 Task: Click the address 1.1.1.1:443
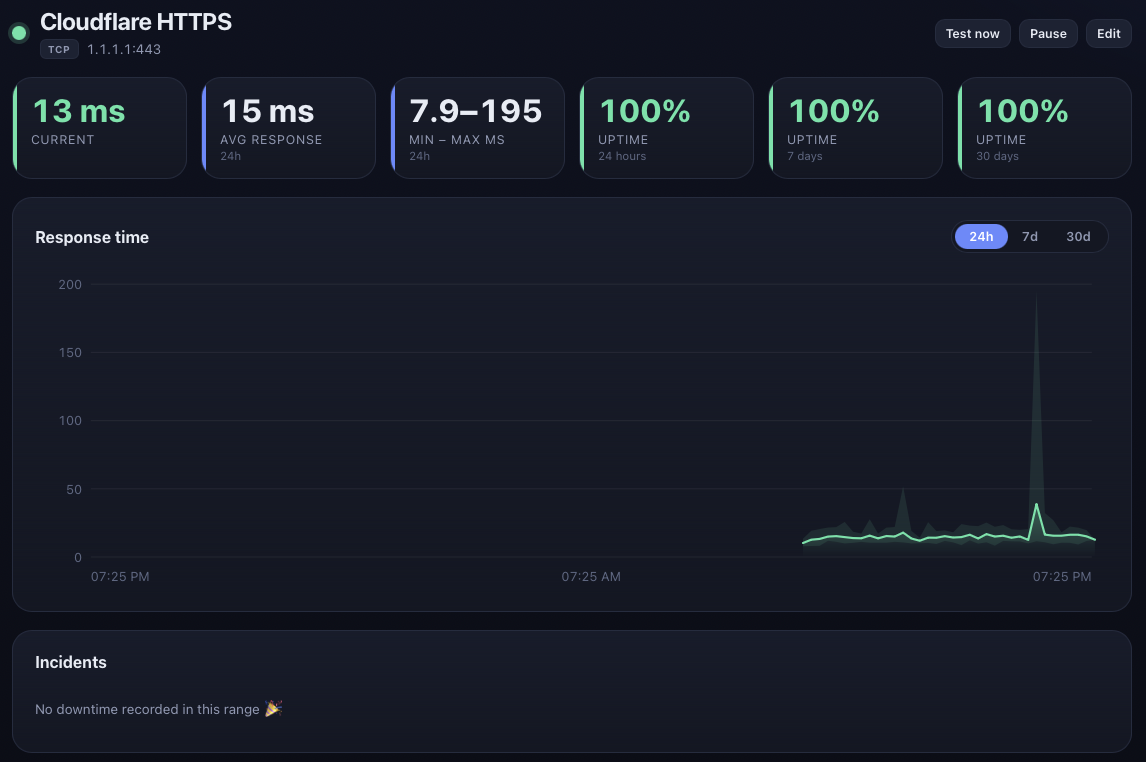click(124, 50)
